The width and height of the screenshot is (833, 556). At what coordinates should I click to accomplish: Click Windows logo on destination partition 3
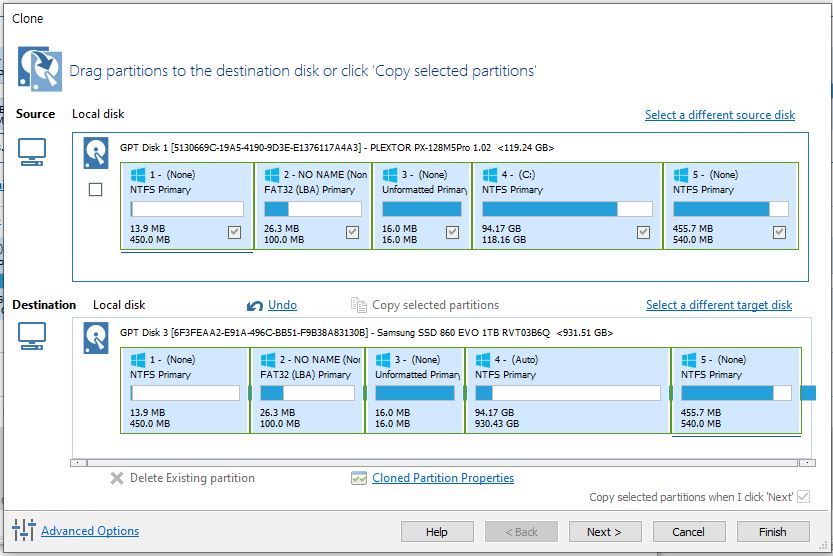tap(383, 360)
